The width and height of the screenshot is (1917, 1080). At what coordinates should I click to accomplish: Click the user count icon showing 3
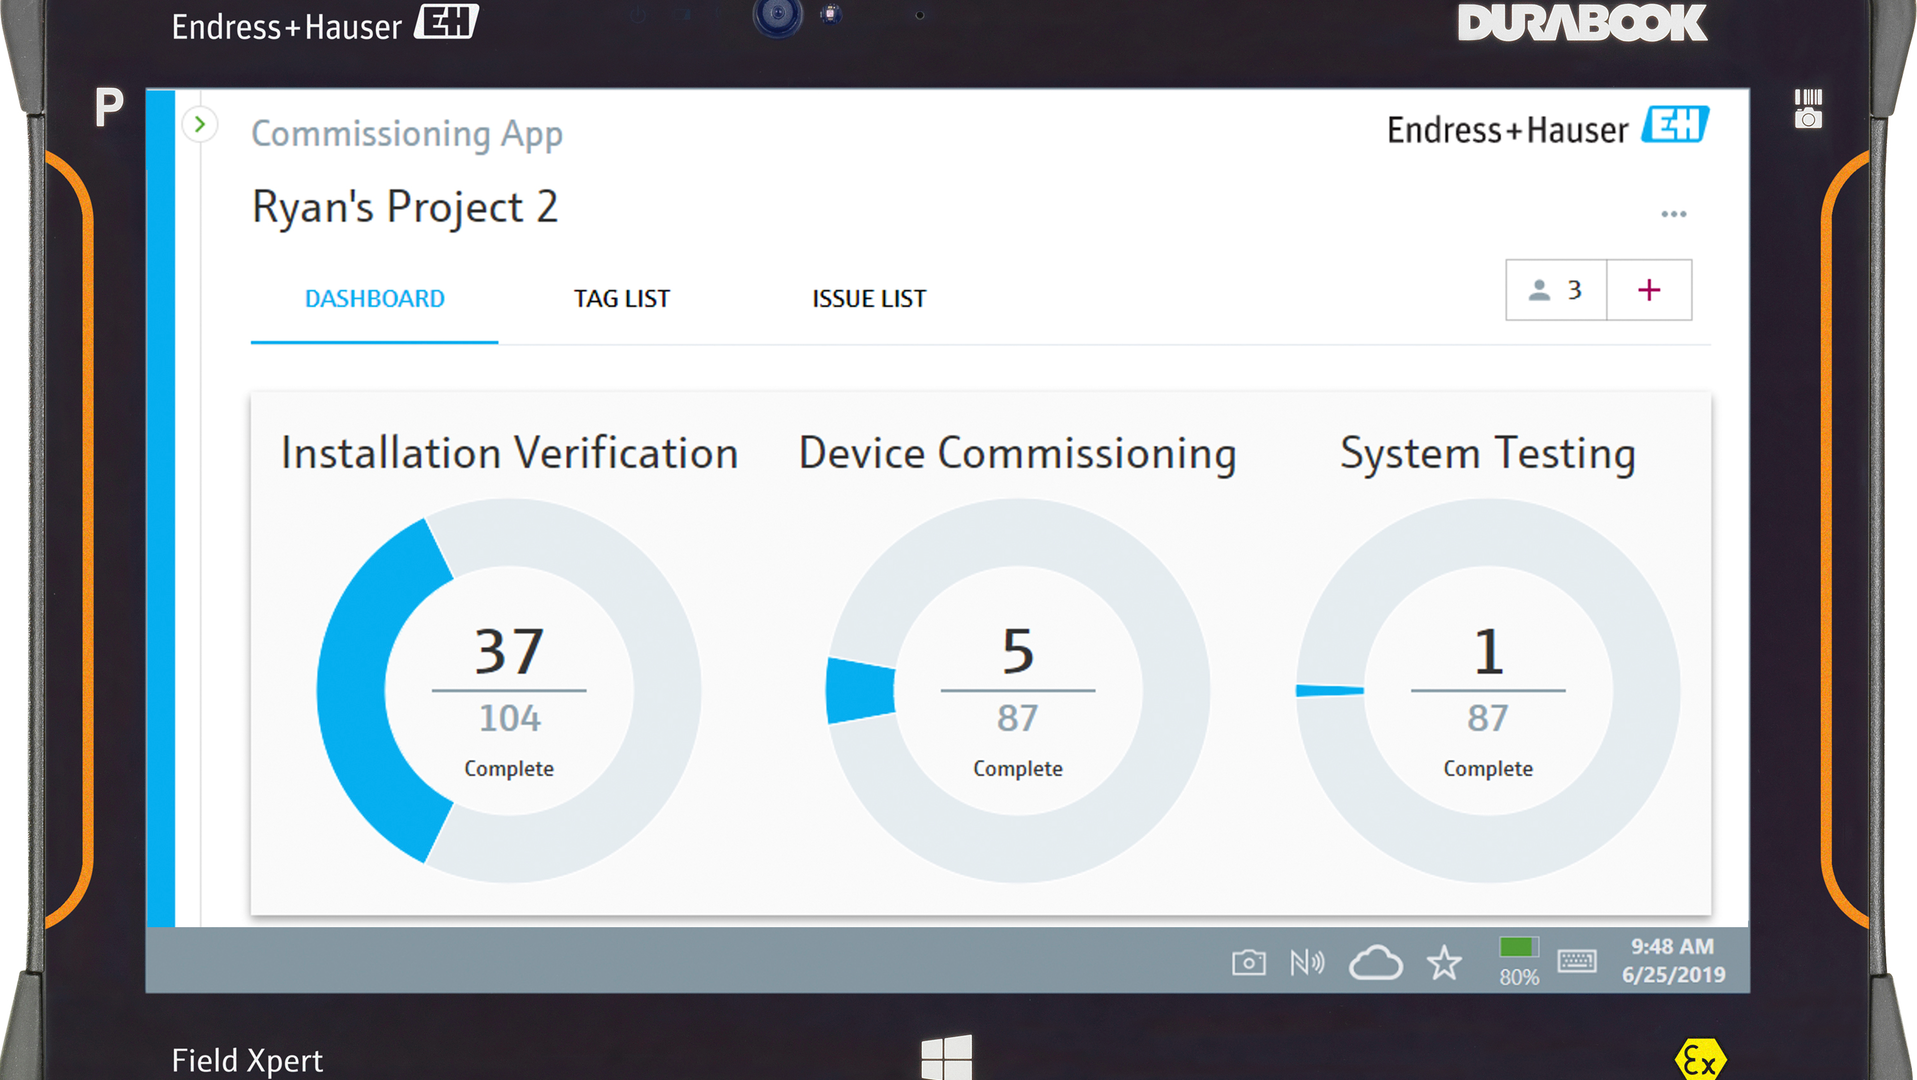(x=1556, y=290)
